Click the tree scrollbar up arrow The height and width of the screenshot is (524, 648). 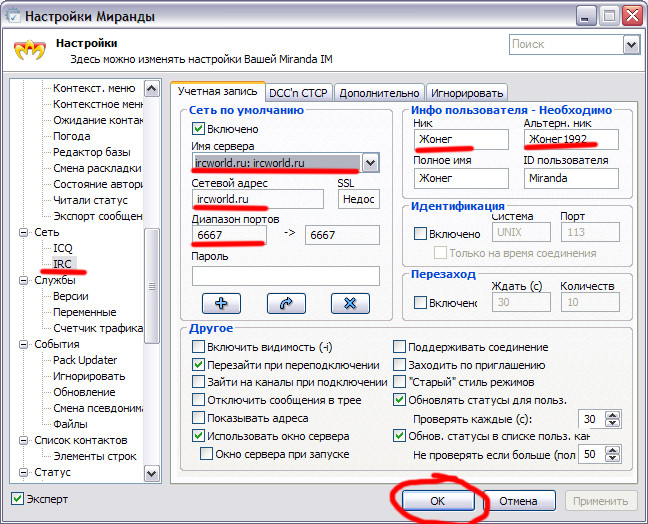[152, 88]
